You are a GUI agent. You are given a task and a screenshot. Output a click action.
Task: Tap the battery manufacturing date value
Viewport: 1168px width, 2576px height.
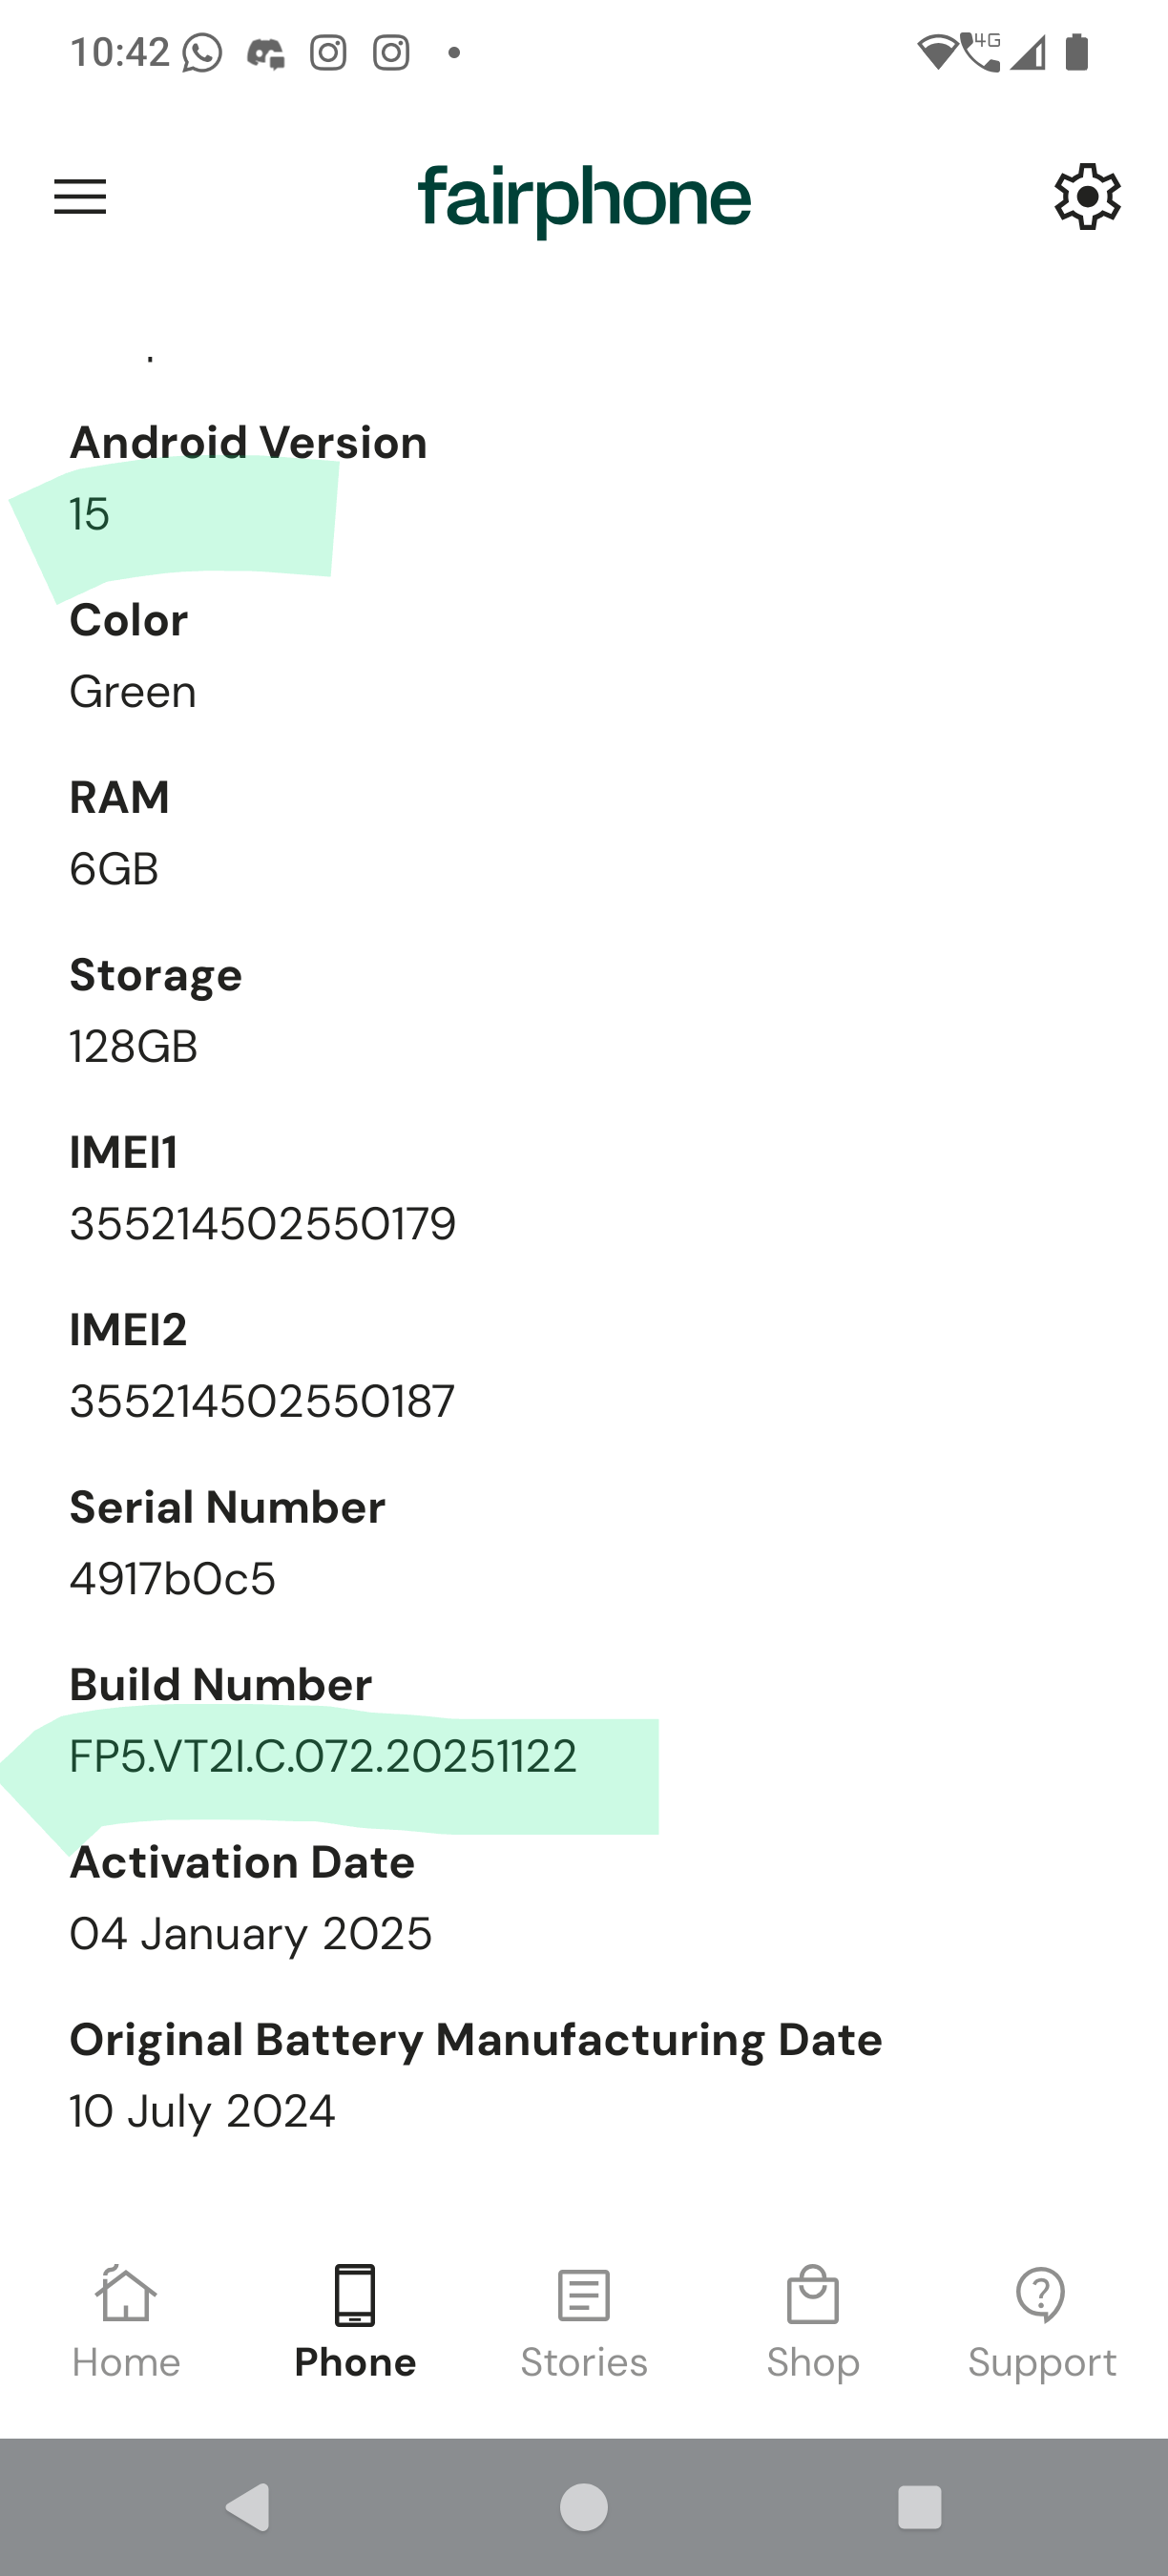[202, 2111]
